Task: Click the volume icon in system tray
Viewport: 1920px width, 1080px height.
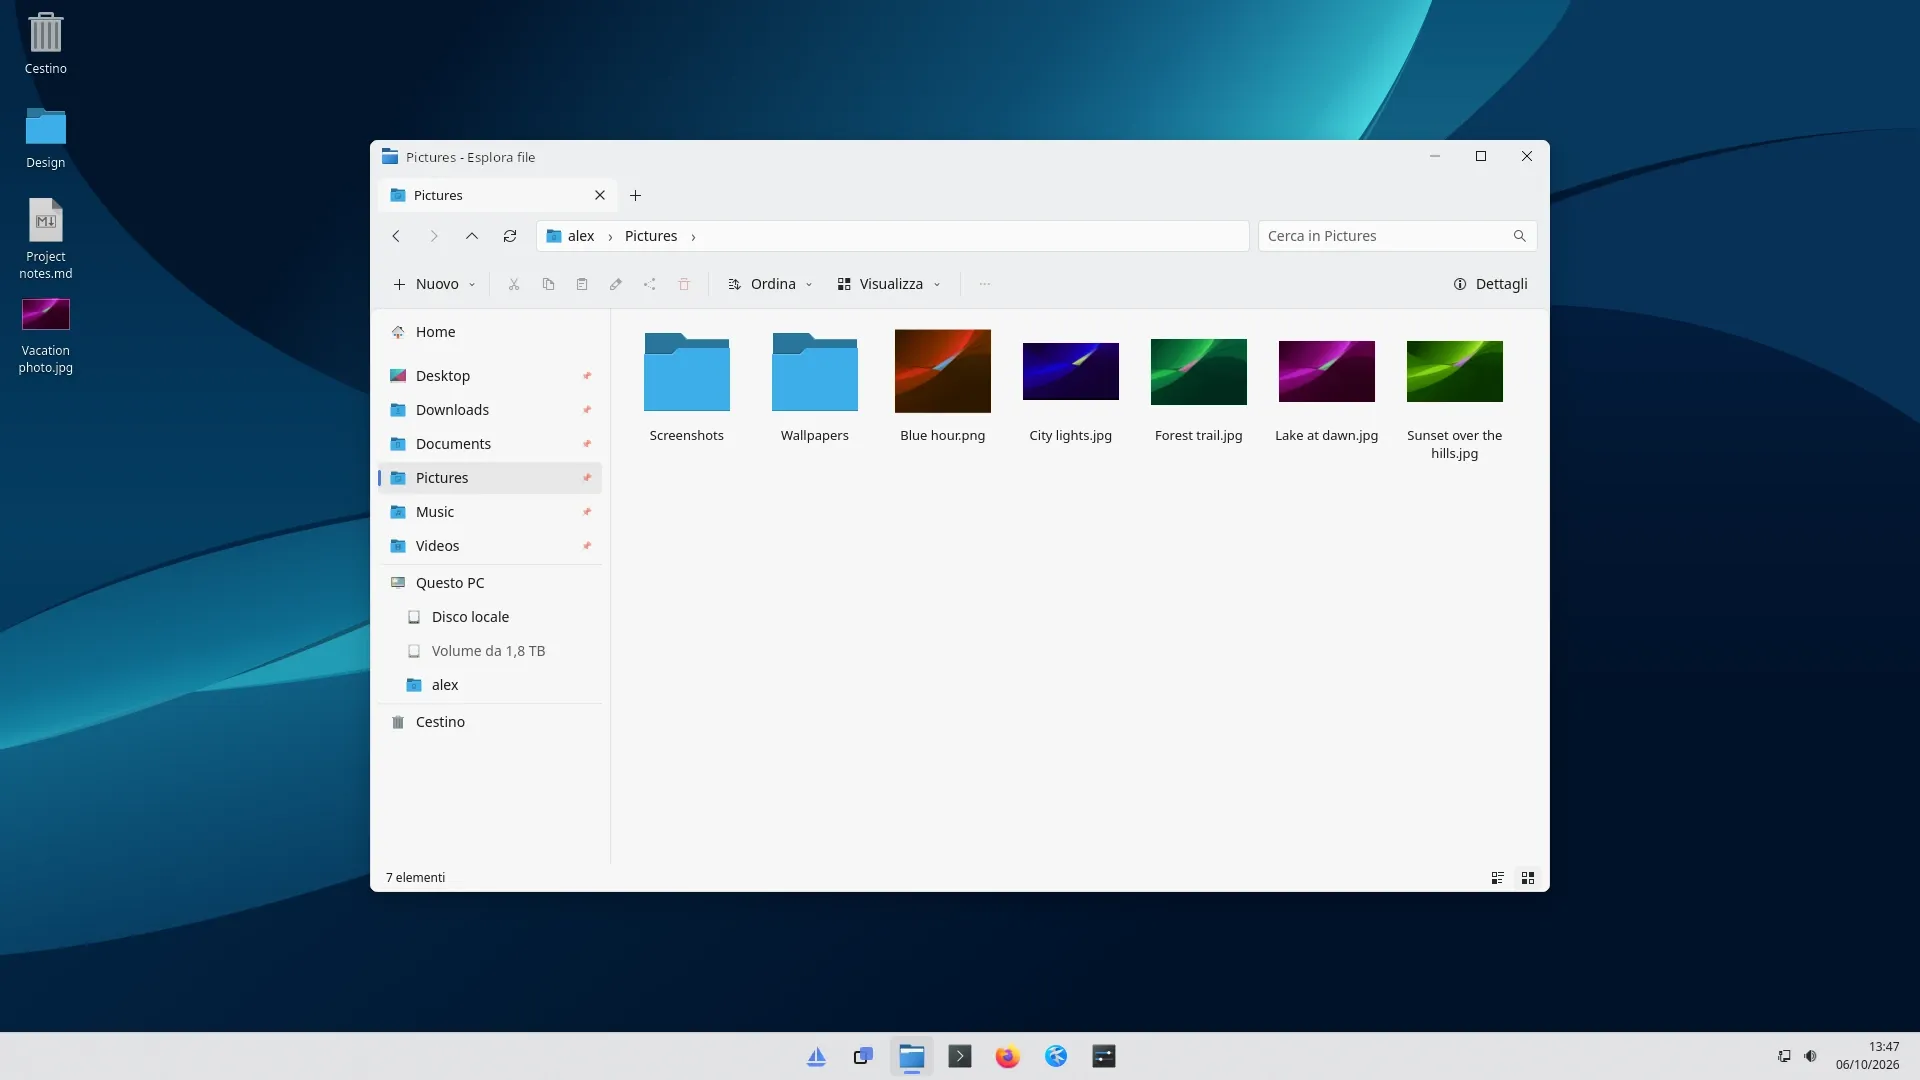Action: pos(1811,1056)
